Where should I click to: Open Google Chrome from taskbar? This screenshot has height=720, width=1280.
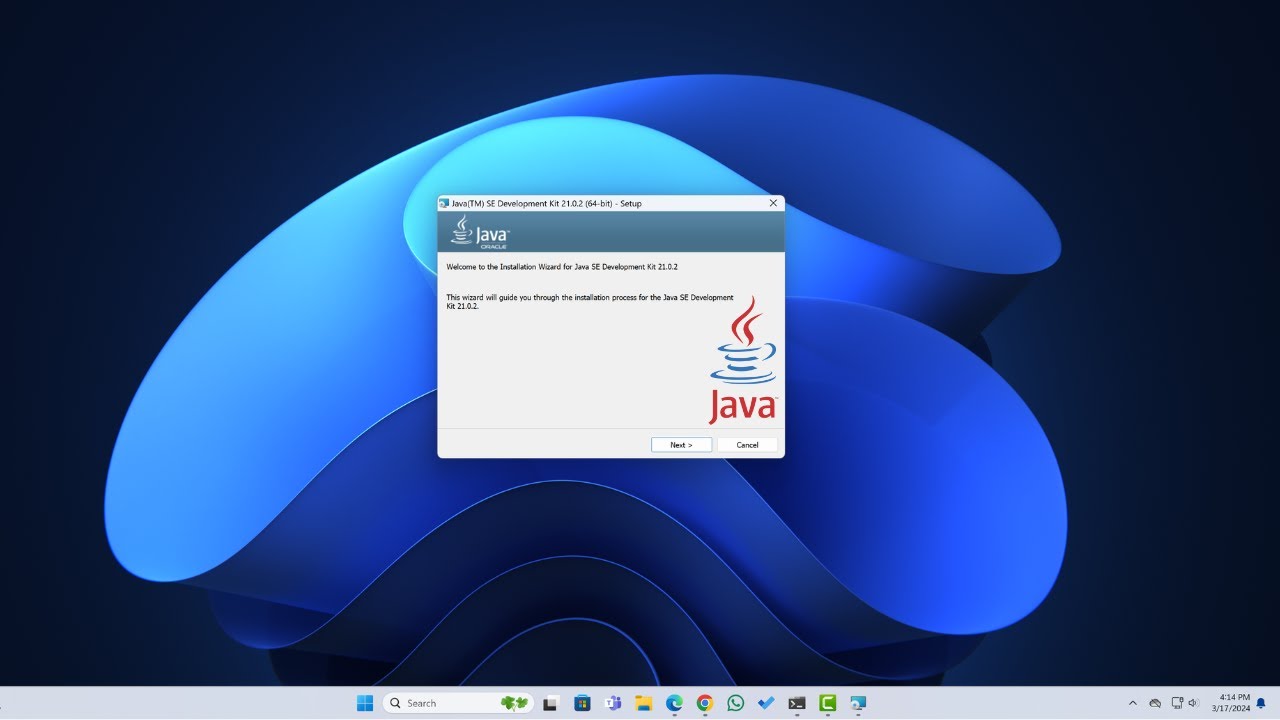(x=705, y=703)
